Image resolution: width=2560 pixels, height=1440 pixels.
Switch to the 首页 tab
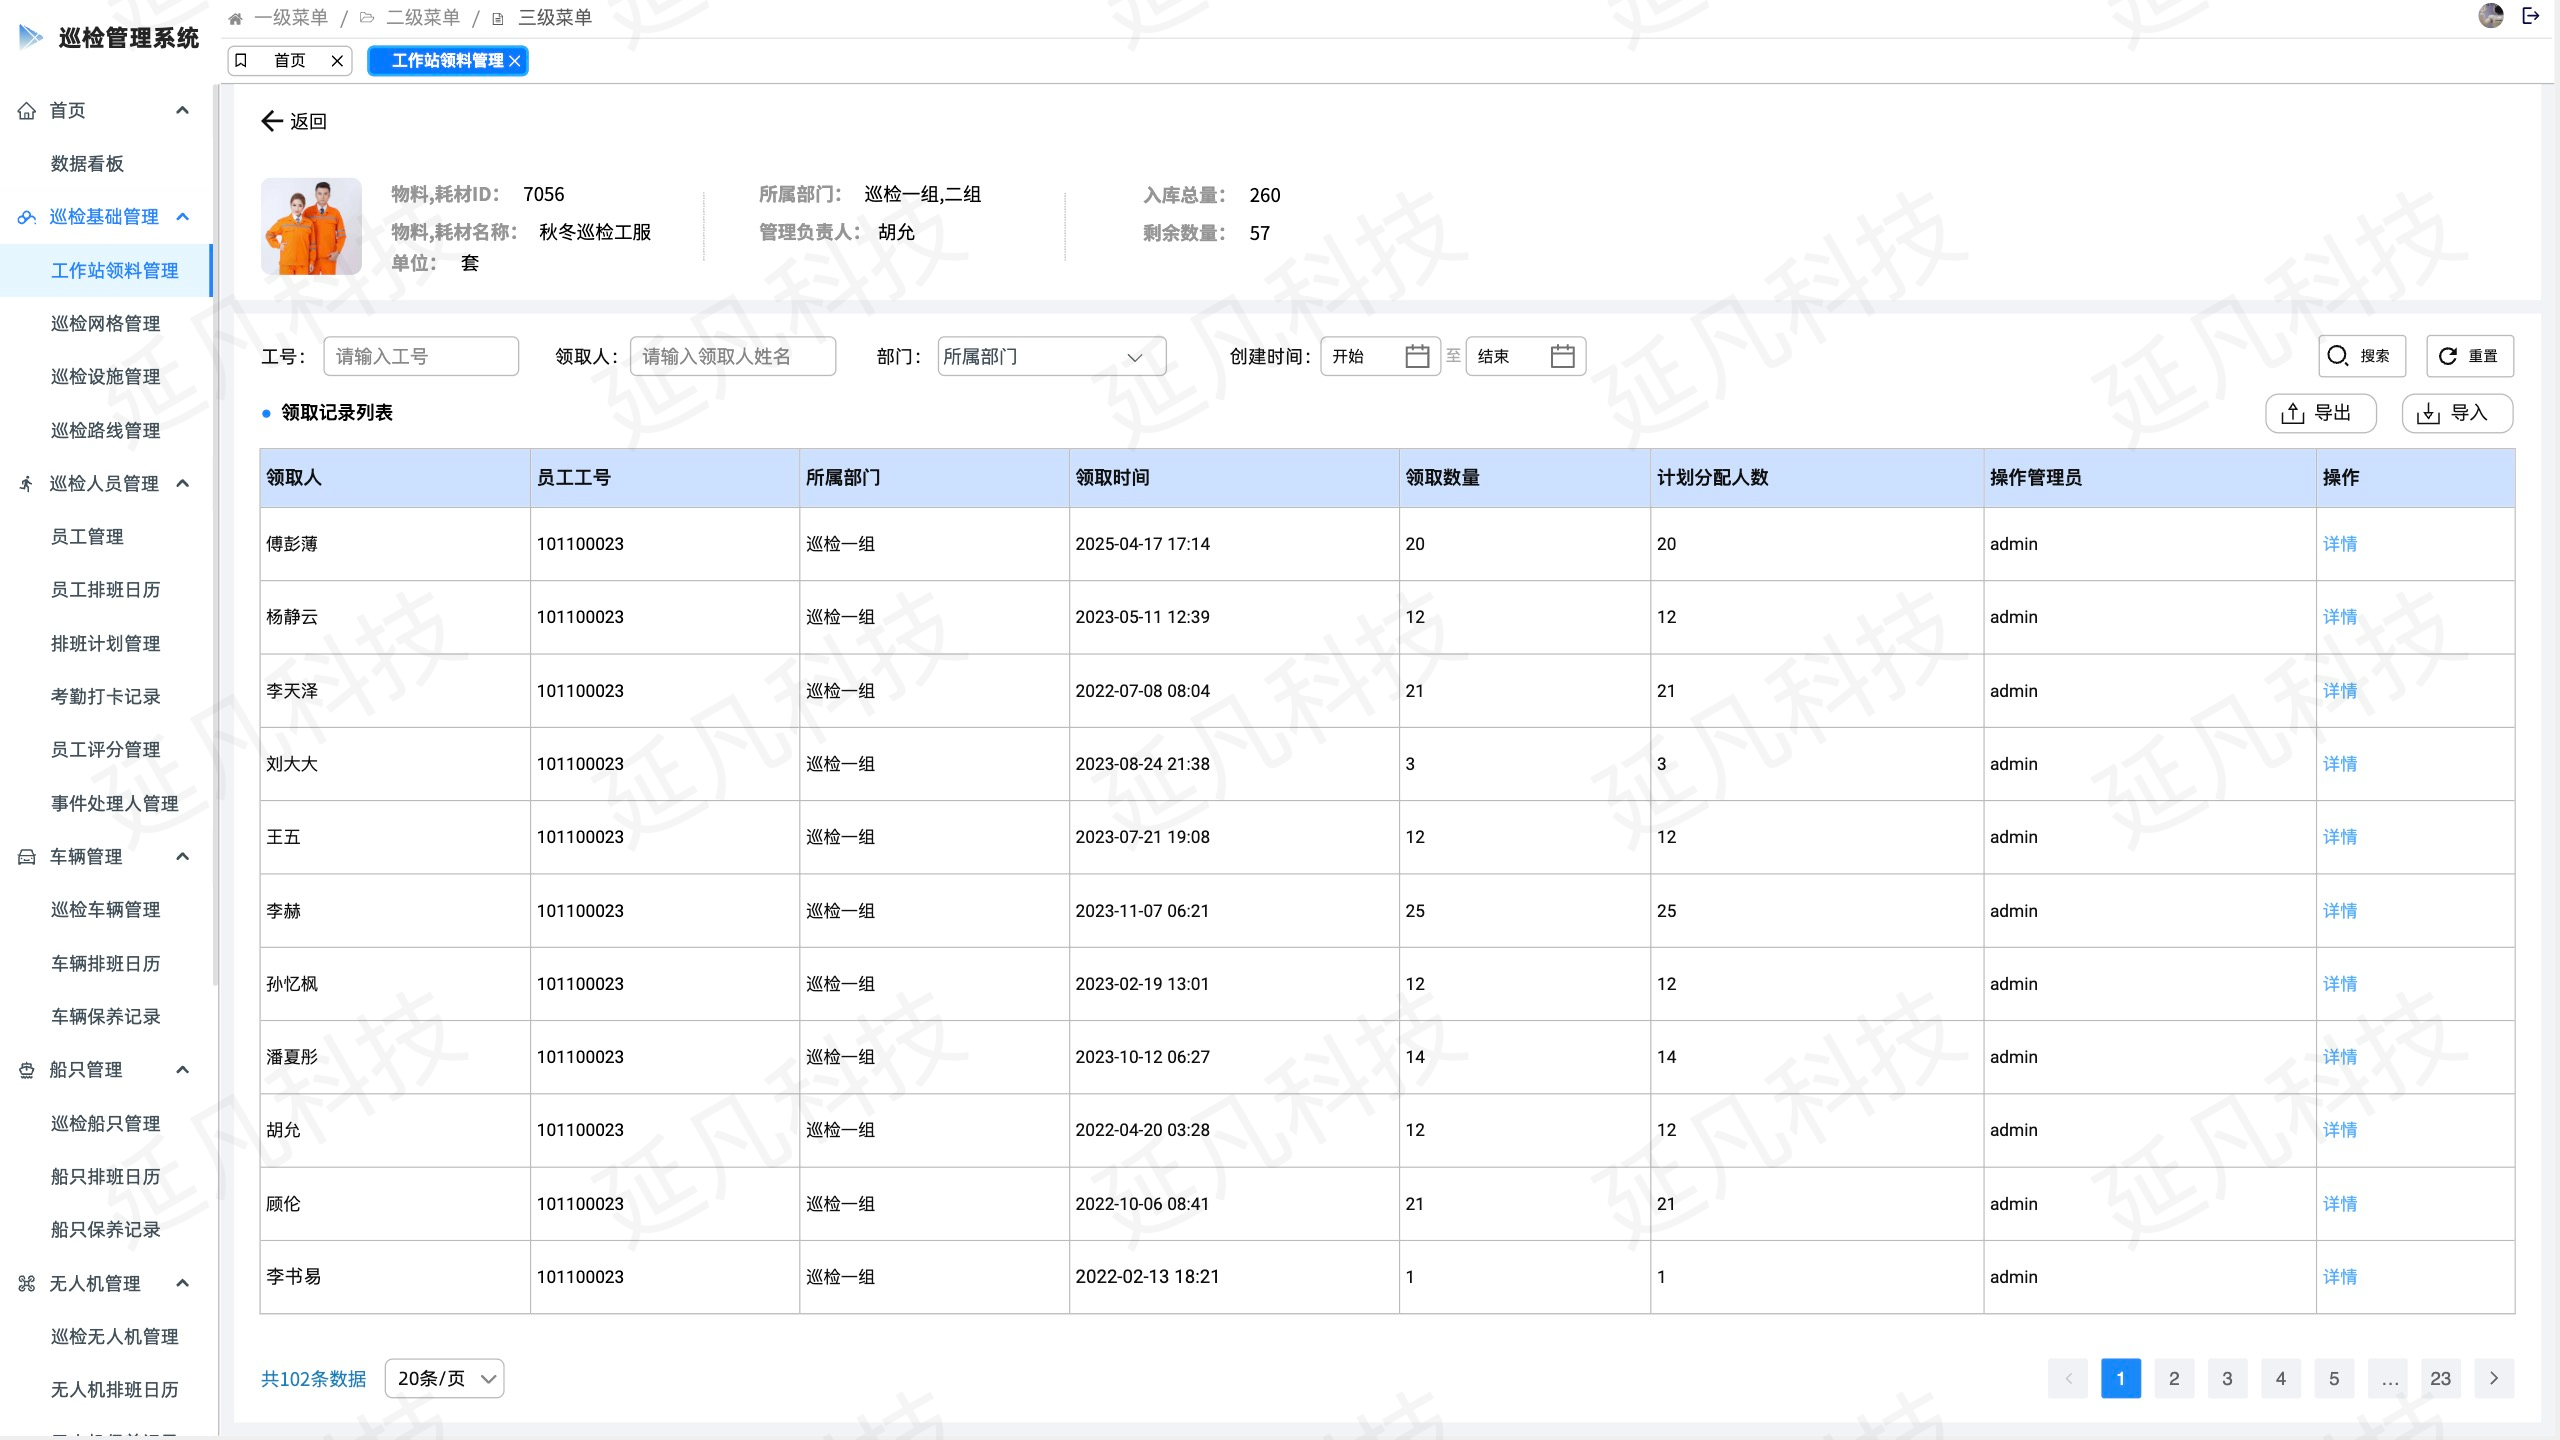(289, 61)
